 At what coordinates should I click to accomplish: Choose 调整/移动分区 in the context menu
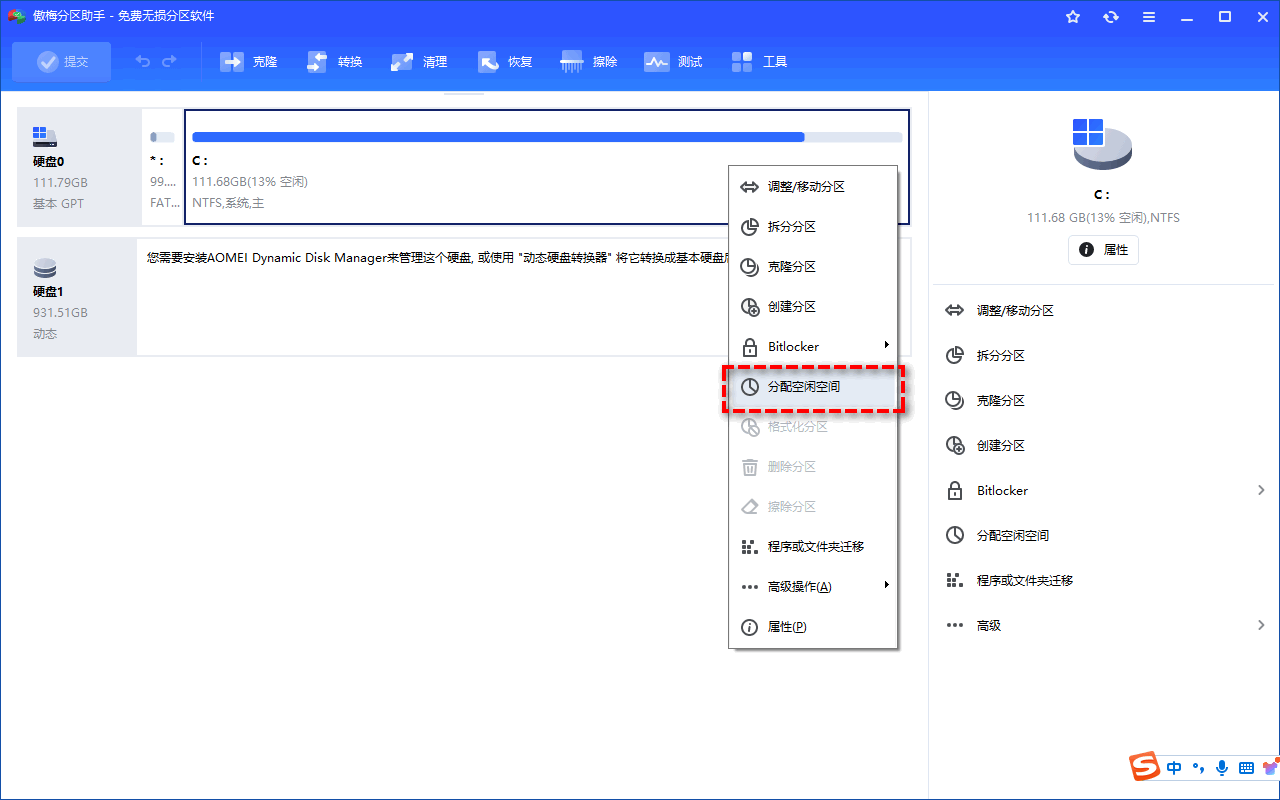[x=813, y=187]
